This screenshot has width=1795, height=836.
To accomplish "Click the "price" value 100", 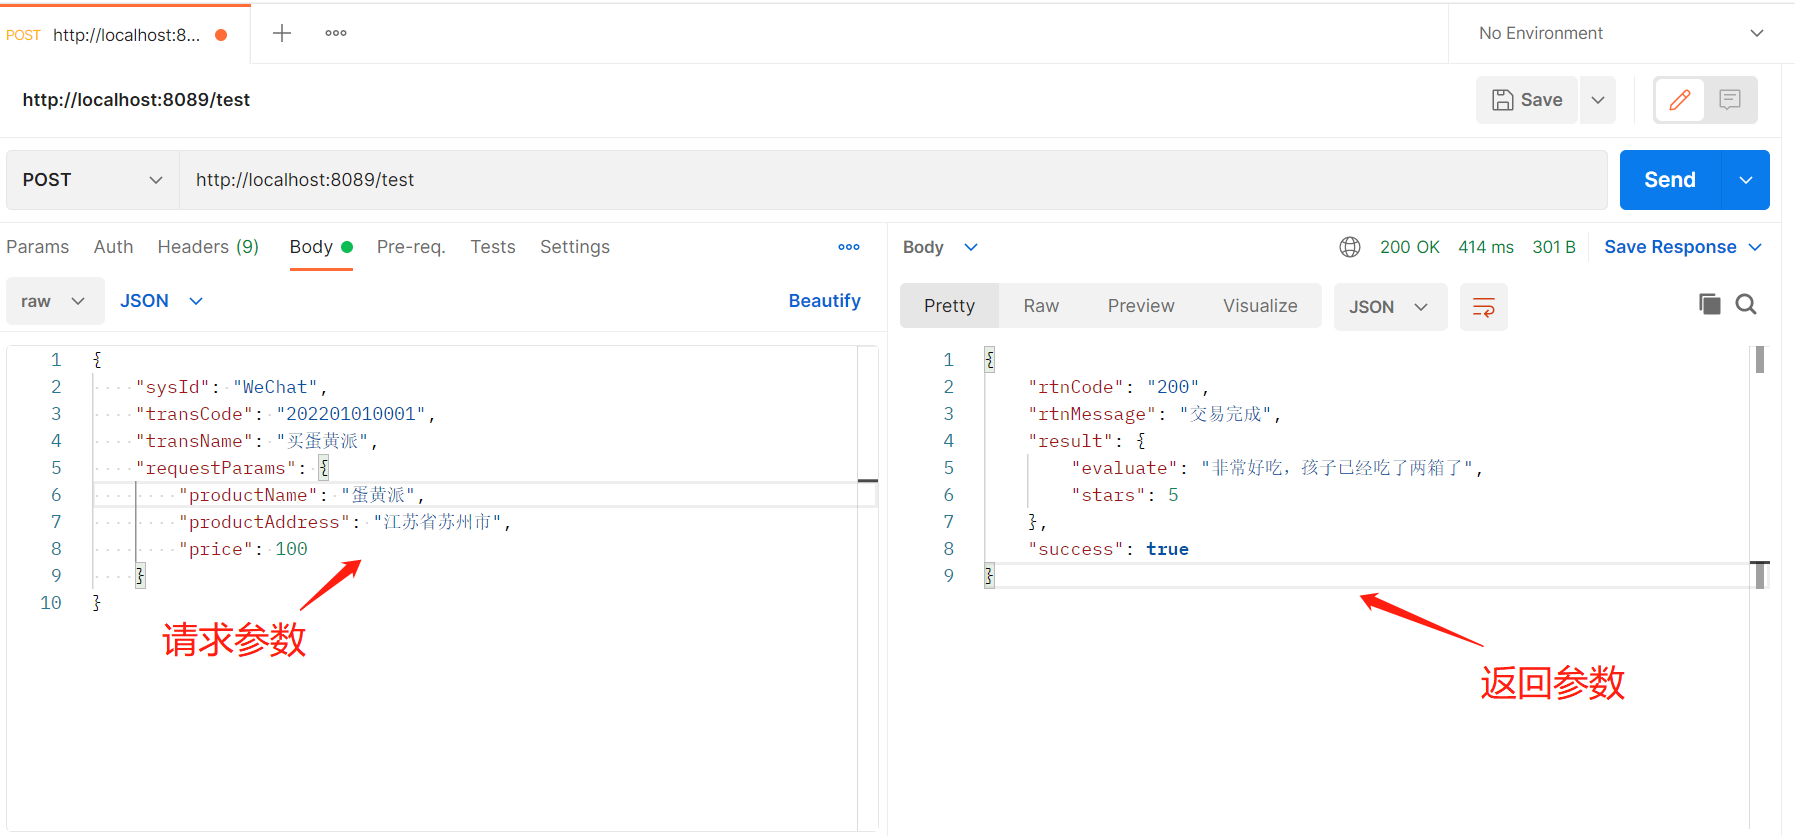I will tap(292, 549).
